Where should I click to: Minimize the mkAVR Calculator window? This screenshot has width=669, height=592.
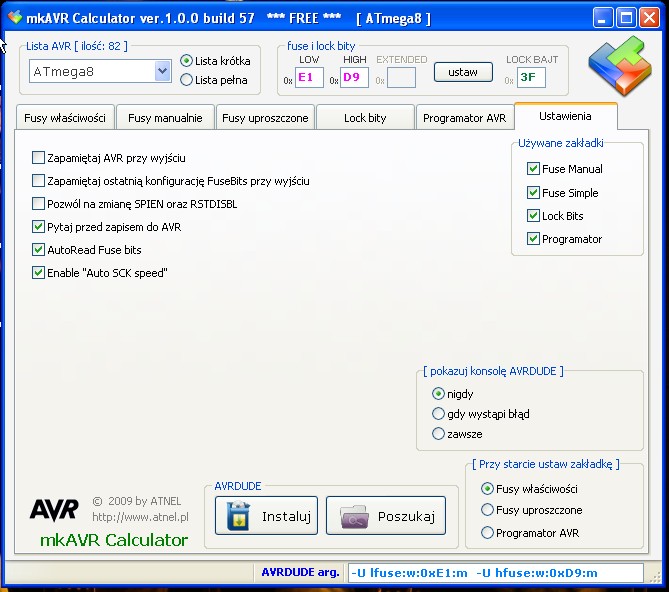602,18
